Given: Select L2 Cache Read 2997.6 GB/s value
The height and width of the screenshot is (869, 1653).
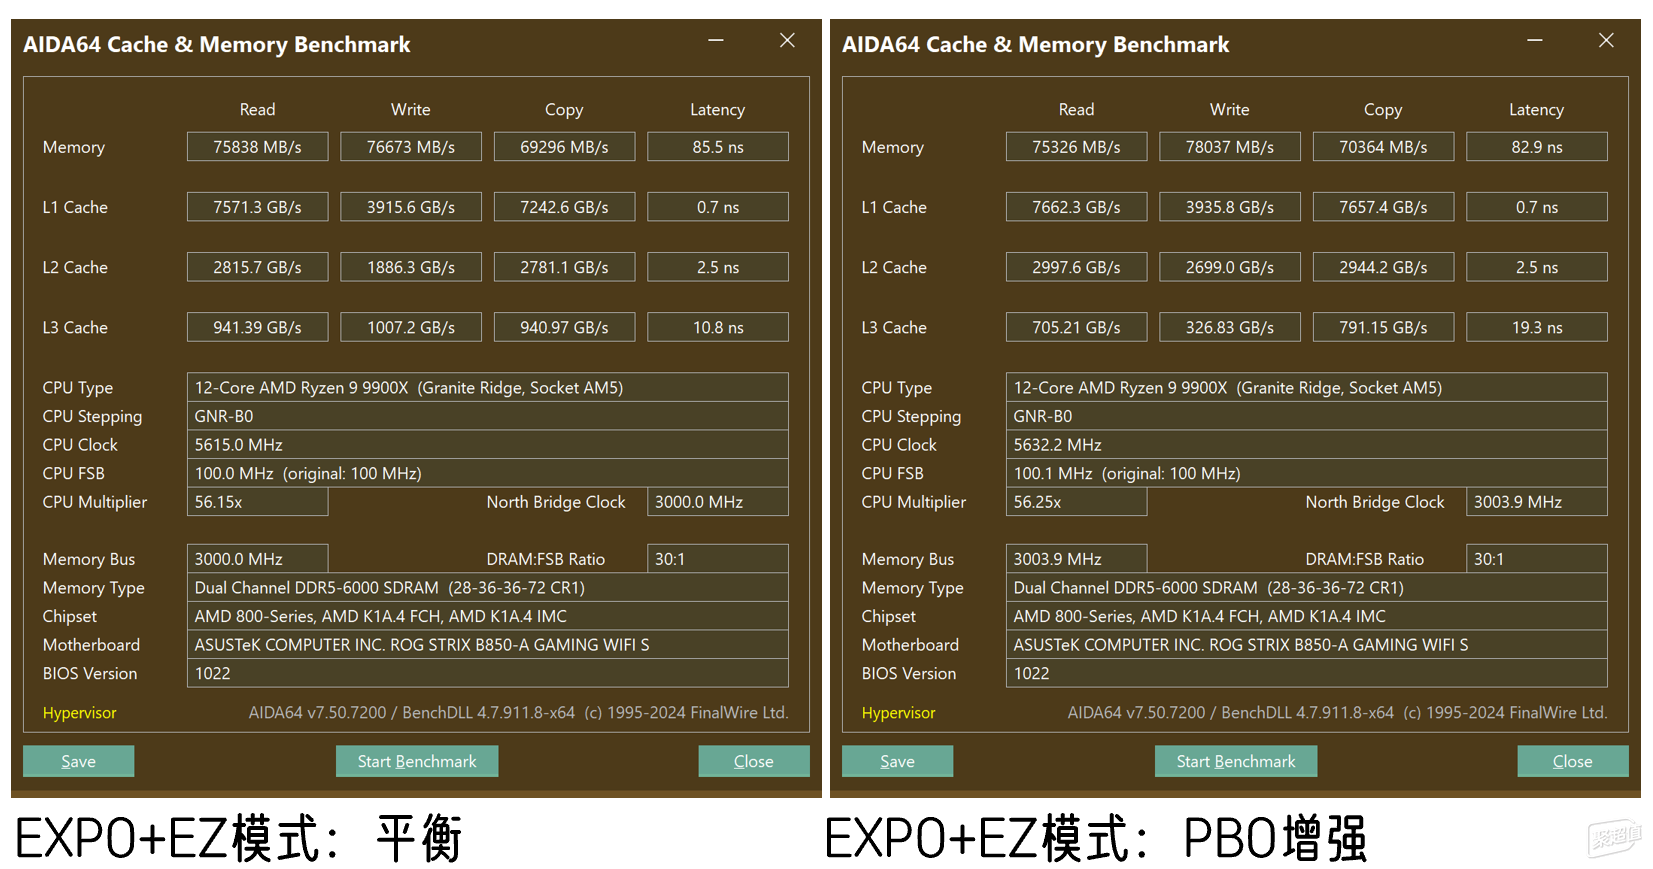Looking at the screenshot, I should coord(1076,267).
